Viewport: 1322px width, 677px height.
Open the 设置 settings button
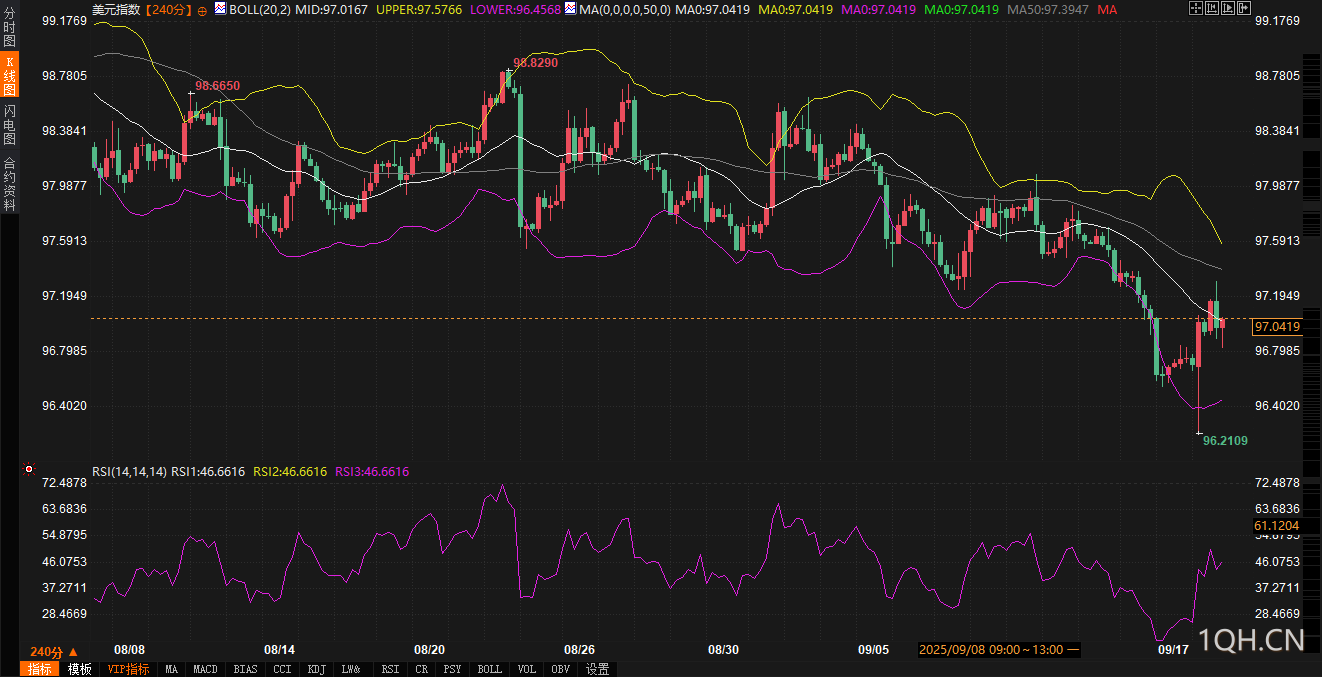click(x=598, y=669)
